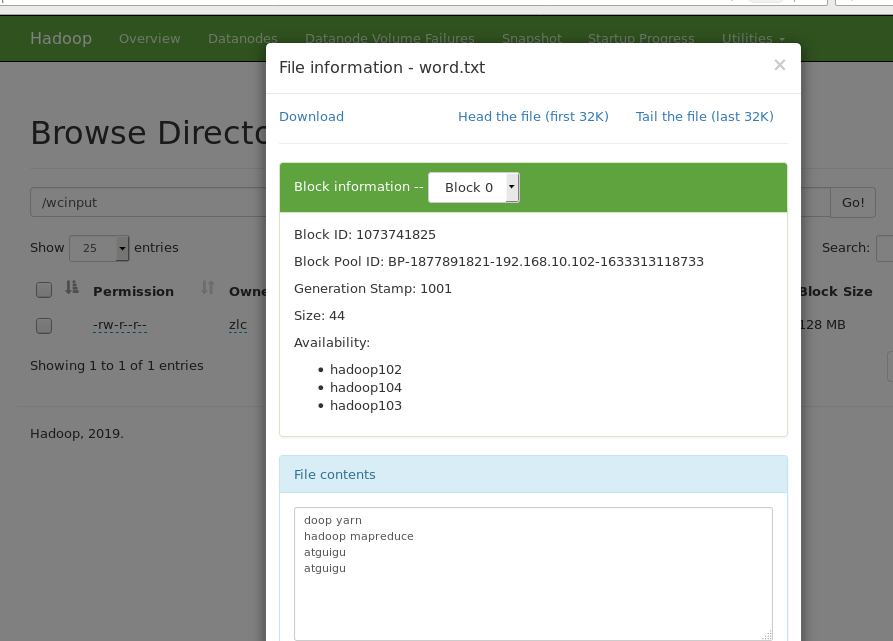The height and width of the screenshot is (641, 893).
Task: Click the doop yarn line
Action: point(333,520)
